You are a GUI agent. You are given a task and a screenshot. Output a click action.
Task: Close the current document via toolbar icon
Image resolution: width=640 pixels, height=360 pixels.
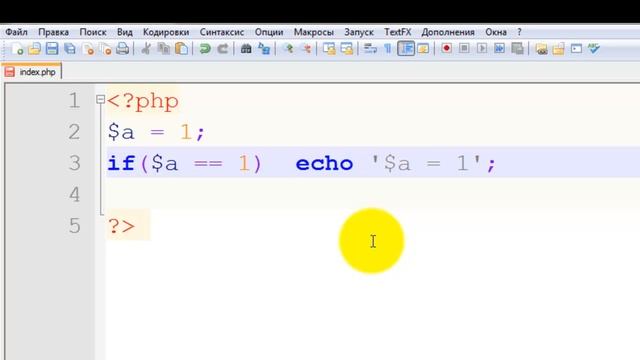[x=88, y=49]
